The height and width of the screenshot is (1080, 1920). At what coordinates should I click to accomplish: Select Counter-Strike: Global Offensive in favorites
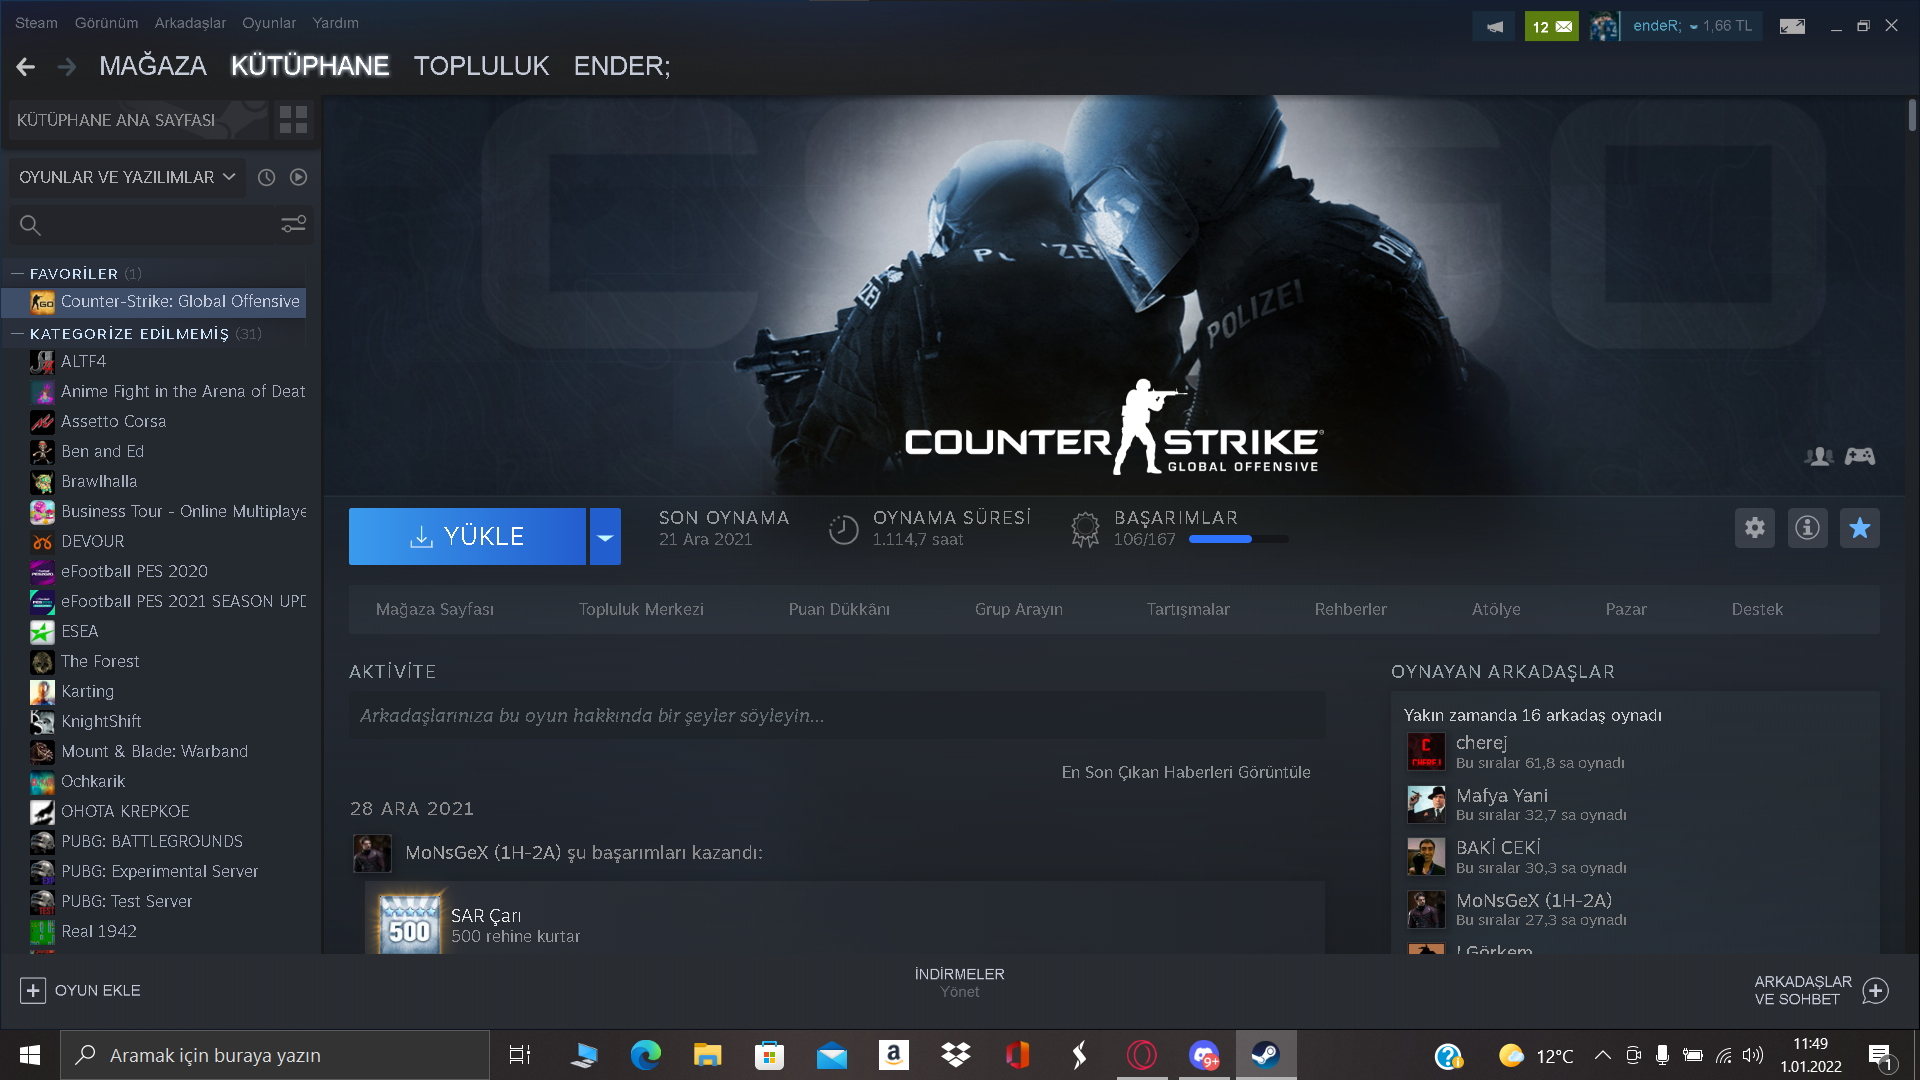155,301
